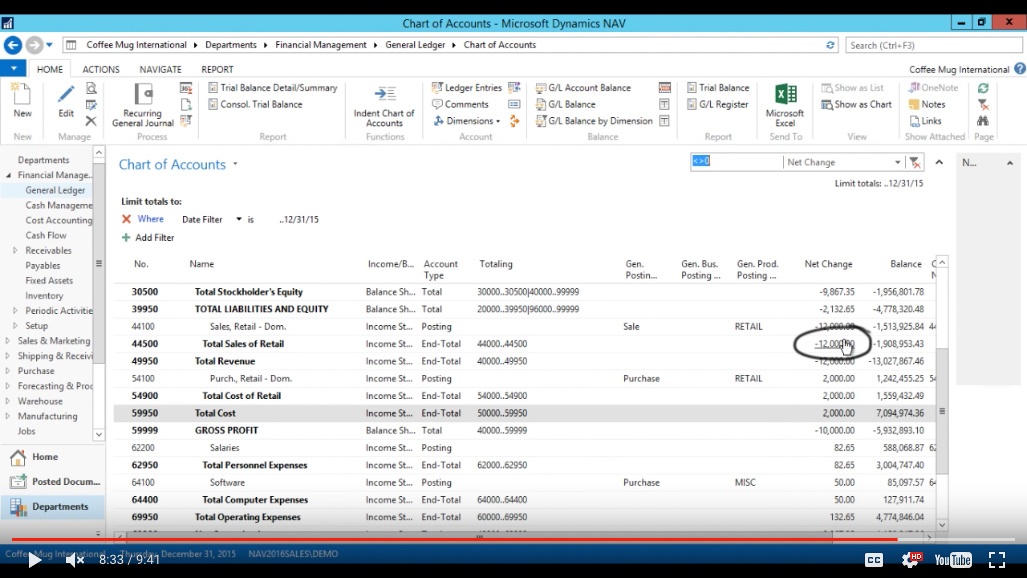
Task: Open Notes attachment
Action: (927, 104)
